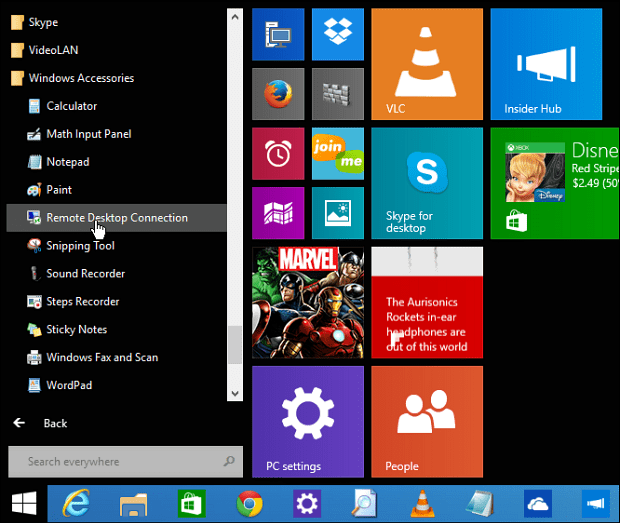Open OneDrive from taskbar

point(538,503)
